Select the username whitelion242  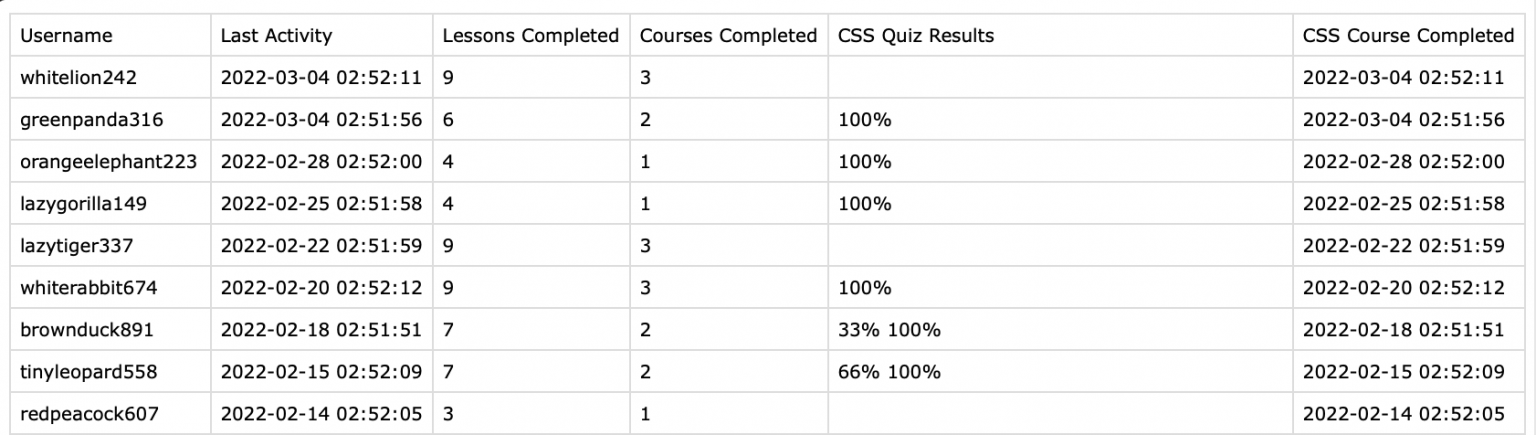point(78,78)
